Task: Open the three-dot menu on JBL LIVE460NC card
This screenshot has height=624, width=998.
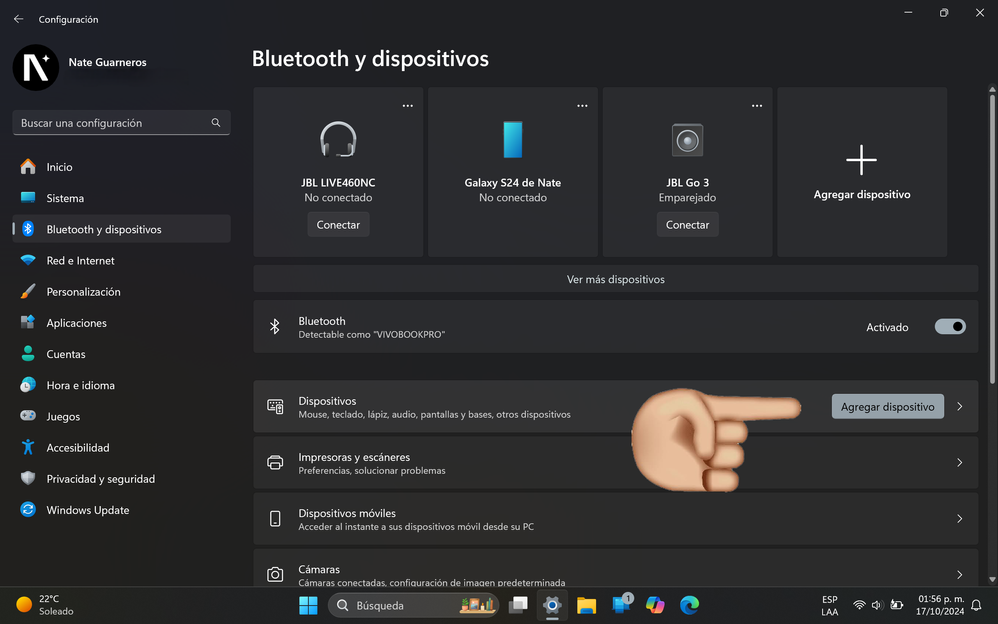Action: (x=407, y=106)
